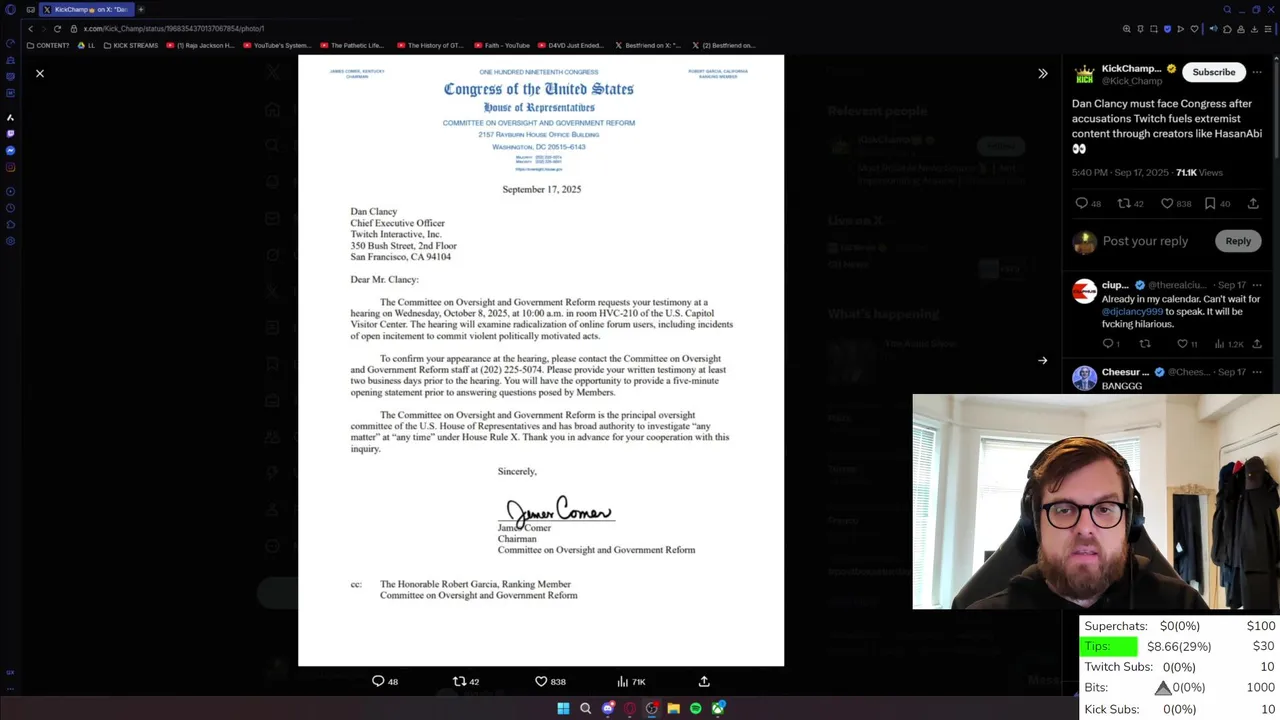Share the tweet from the side panel

click(1253, 203)
